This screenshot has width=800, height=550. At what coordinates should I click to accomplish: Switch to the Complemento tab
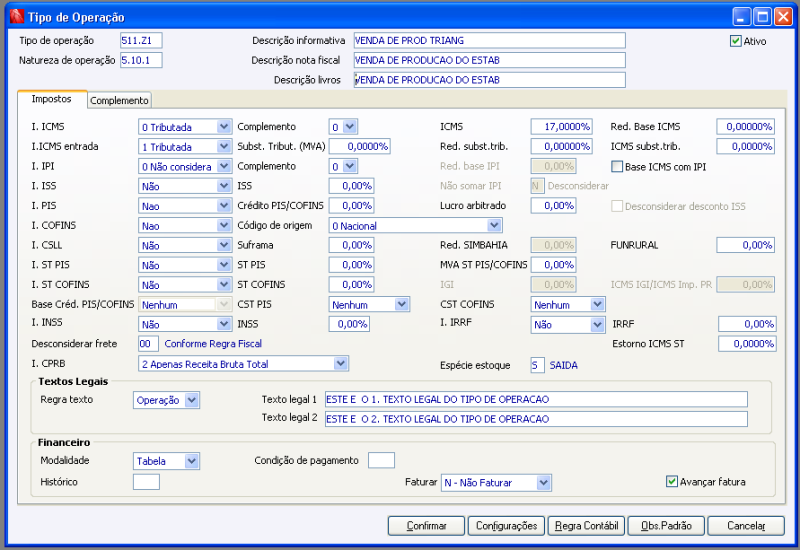tap(120, 100)
